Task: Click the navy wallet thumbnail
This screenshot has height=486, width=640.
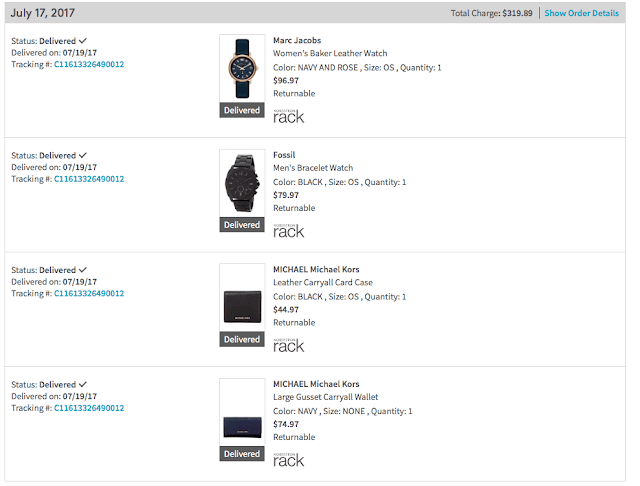Action: (242, 412)
